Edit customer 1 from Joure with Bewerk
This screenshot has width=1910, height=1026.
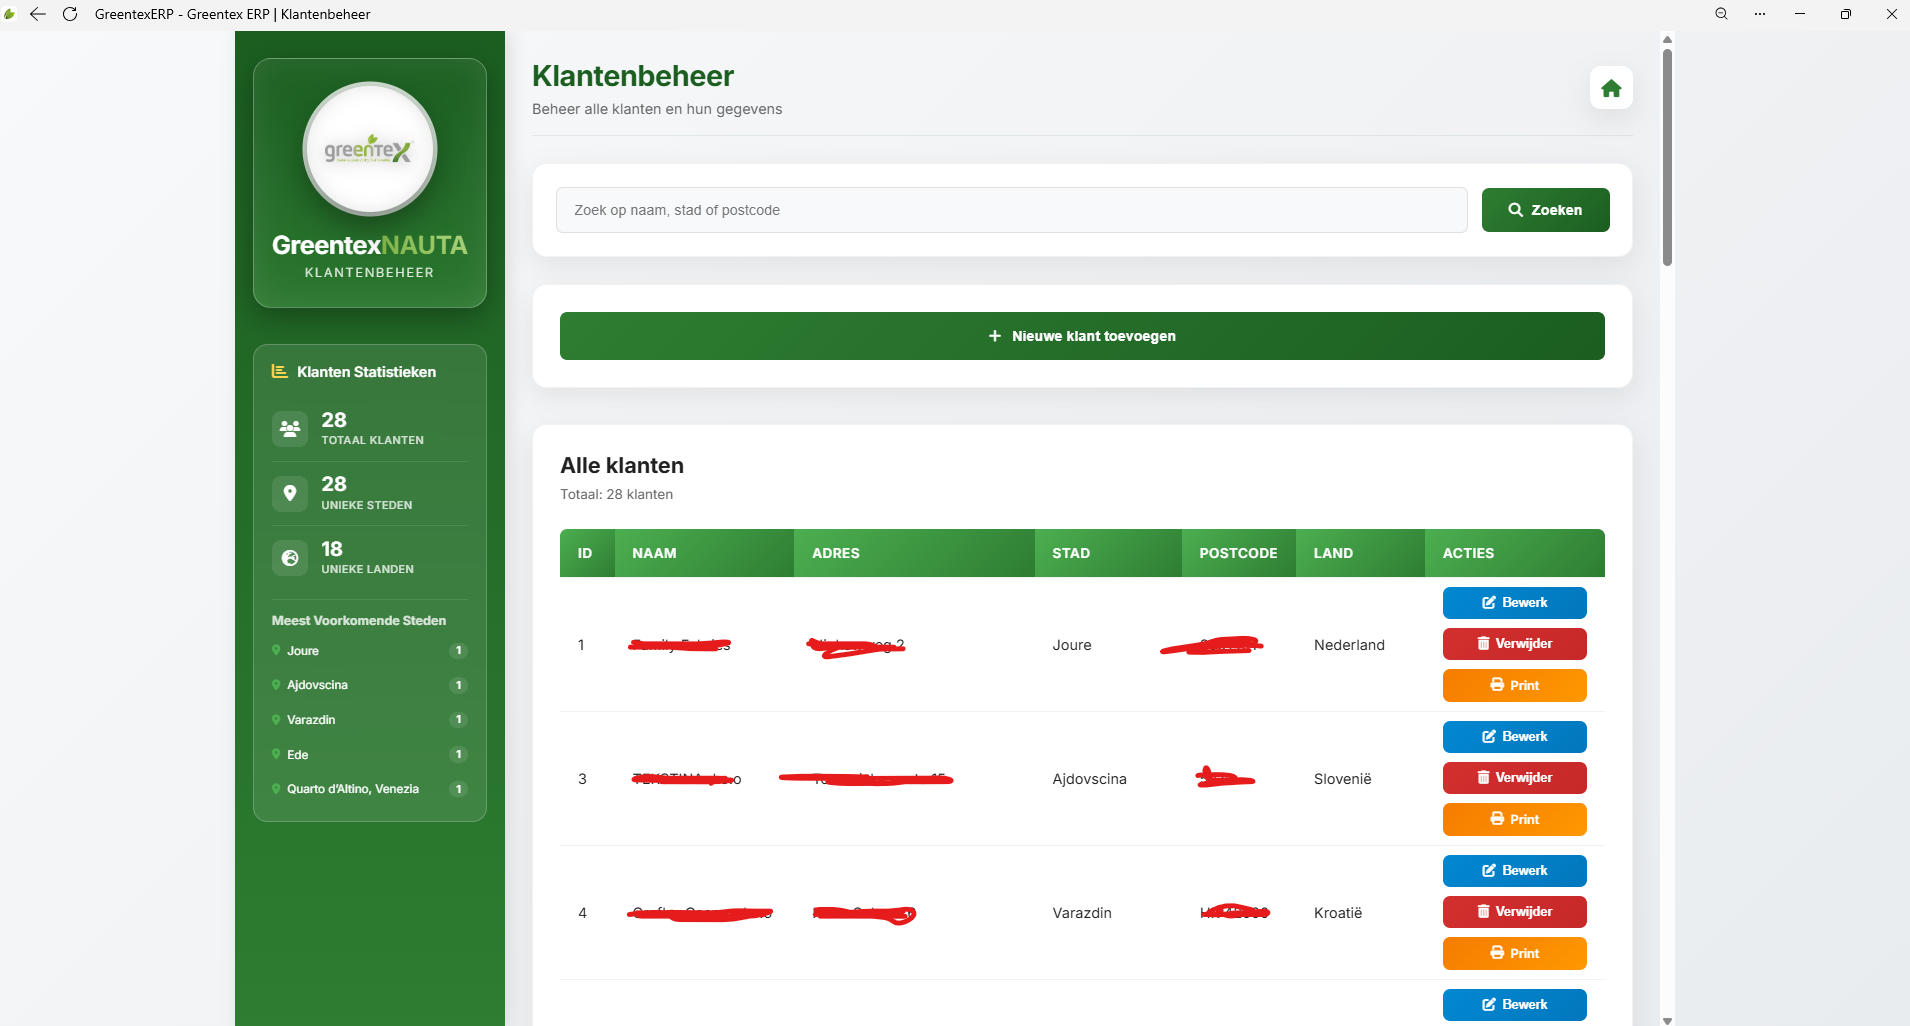tap(1514, 603)
